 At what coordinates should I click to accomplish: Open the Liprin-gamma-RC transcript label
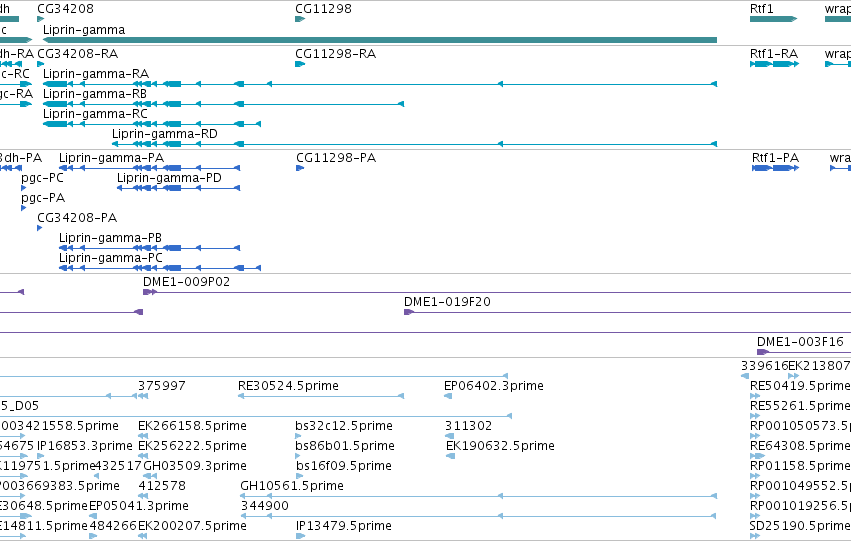point(95,114)
